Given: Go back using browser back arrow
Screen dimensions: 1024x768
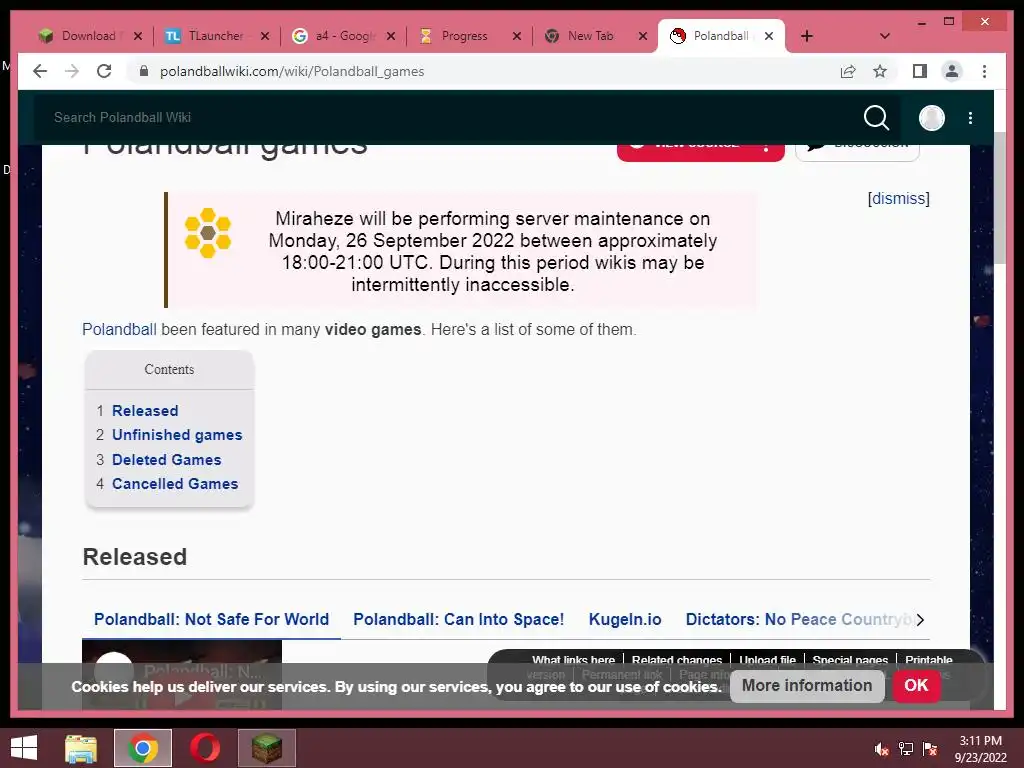Looking at the screenshot, I should [40, 71].
